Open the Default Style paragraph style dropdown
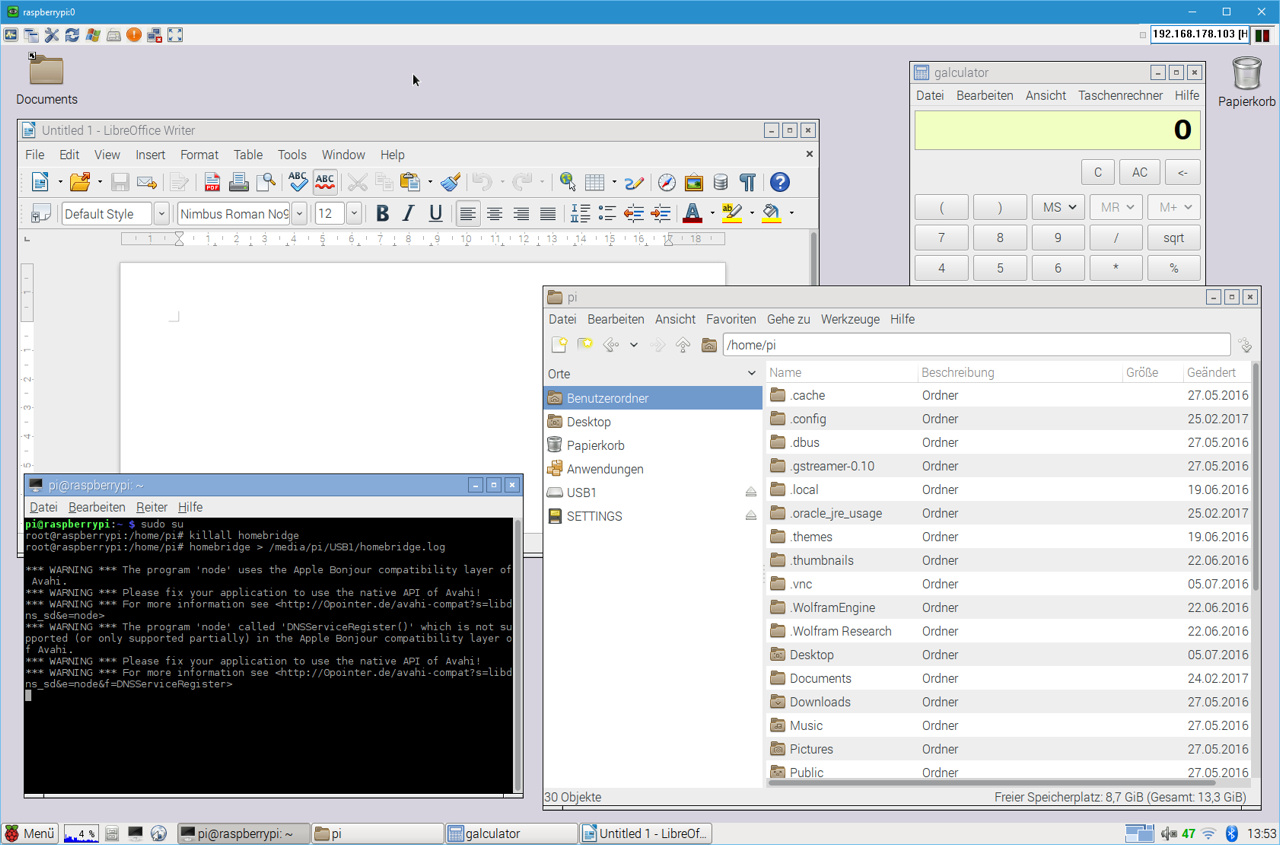Image resolution: width=1280 pixels, height=845 pixels. (161, 213)
